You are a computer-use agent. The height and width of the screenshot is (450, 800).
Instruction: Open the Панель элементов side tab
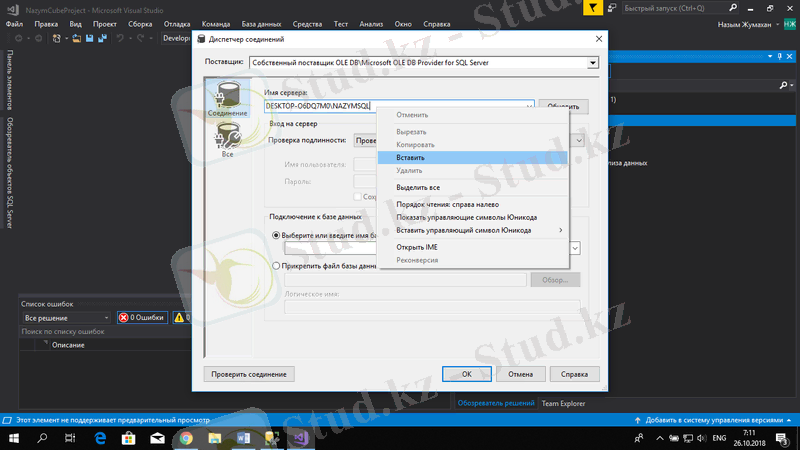[10, 80]
